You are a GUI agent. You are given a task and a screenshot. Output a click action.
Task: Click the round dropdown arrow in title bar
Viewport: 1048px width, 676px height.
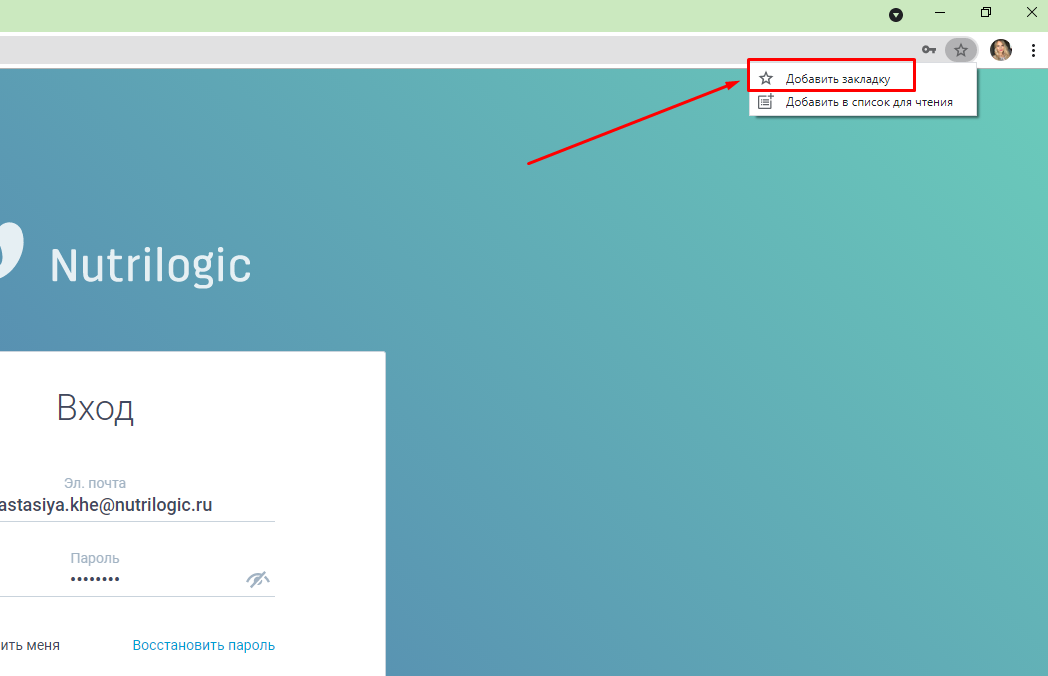pyautogui.click(x=896, y=15)
